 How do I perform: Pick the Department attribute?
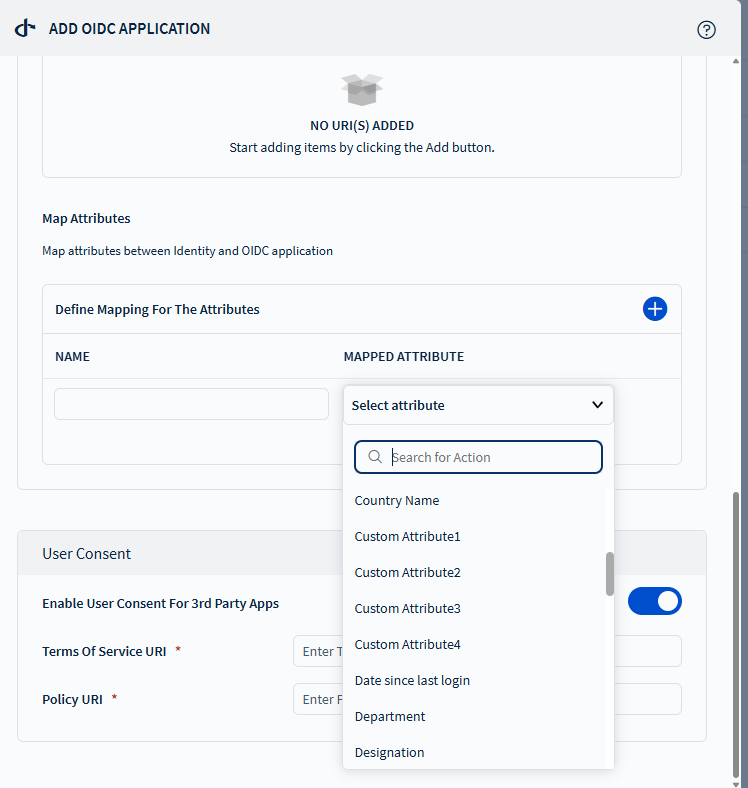(390, 717)
